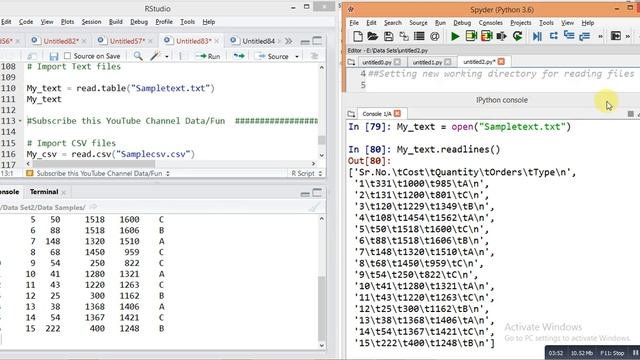This screenshot has height=360, width=640.
Task: Expand second toolbar overflow chevron in Spyder
Action: tap(628, 37)
